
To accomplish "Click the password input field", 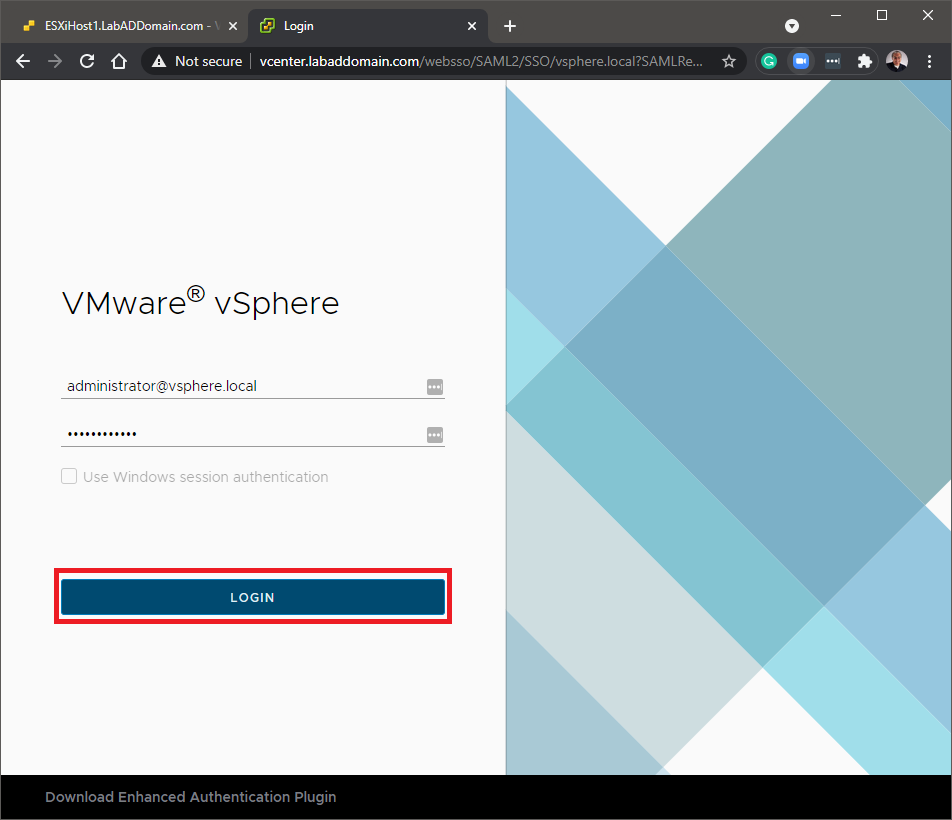I will click(x=240, y=434).
